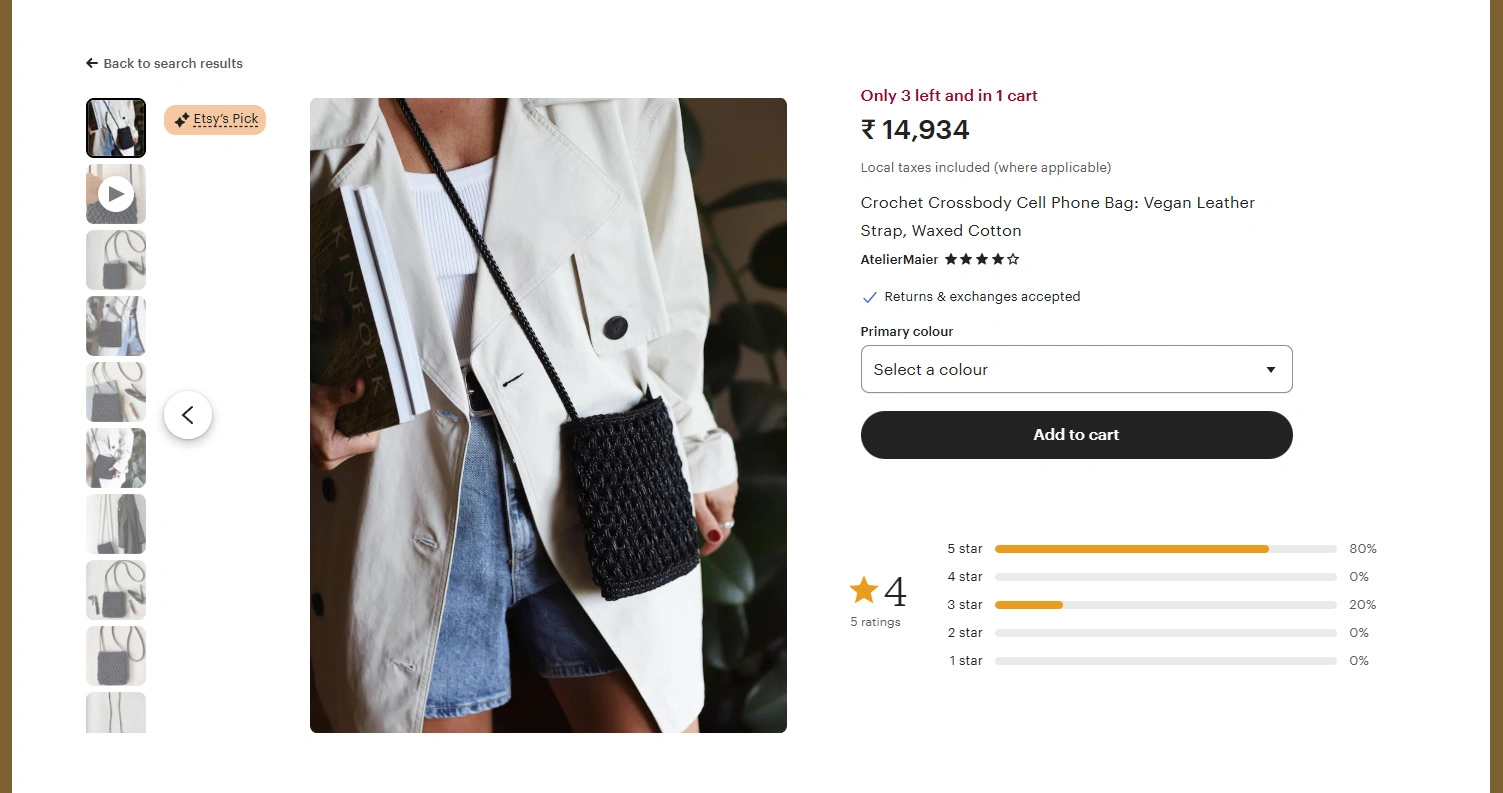1503x793 pixels.
Task: Open the AtelierMaier shop link
Action: pyautogui.click(x=899, y=259)
